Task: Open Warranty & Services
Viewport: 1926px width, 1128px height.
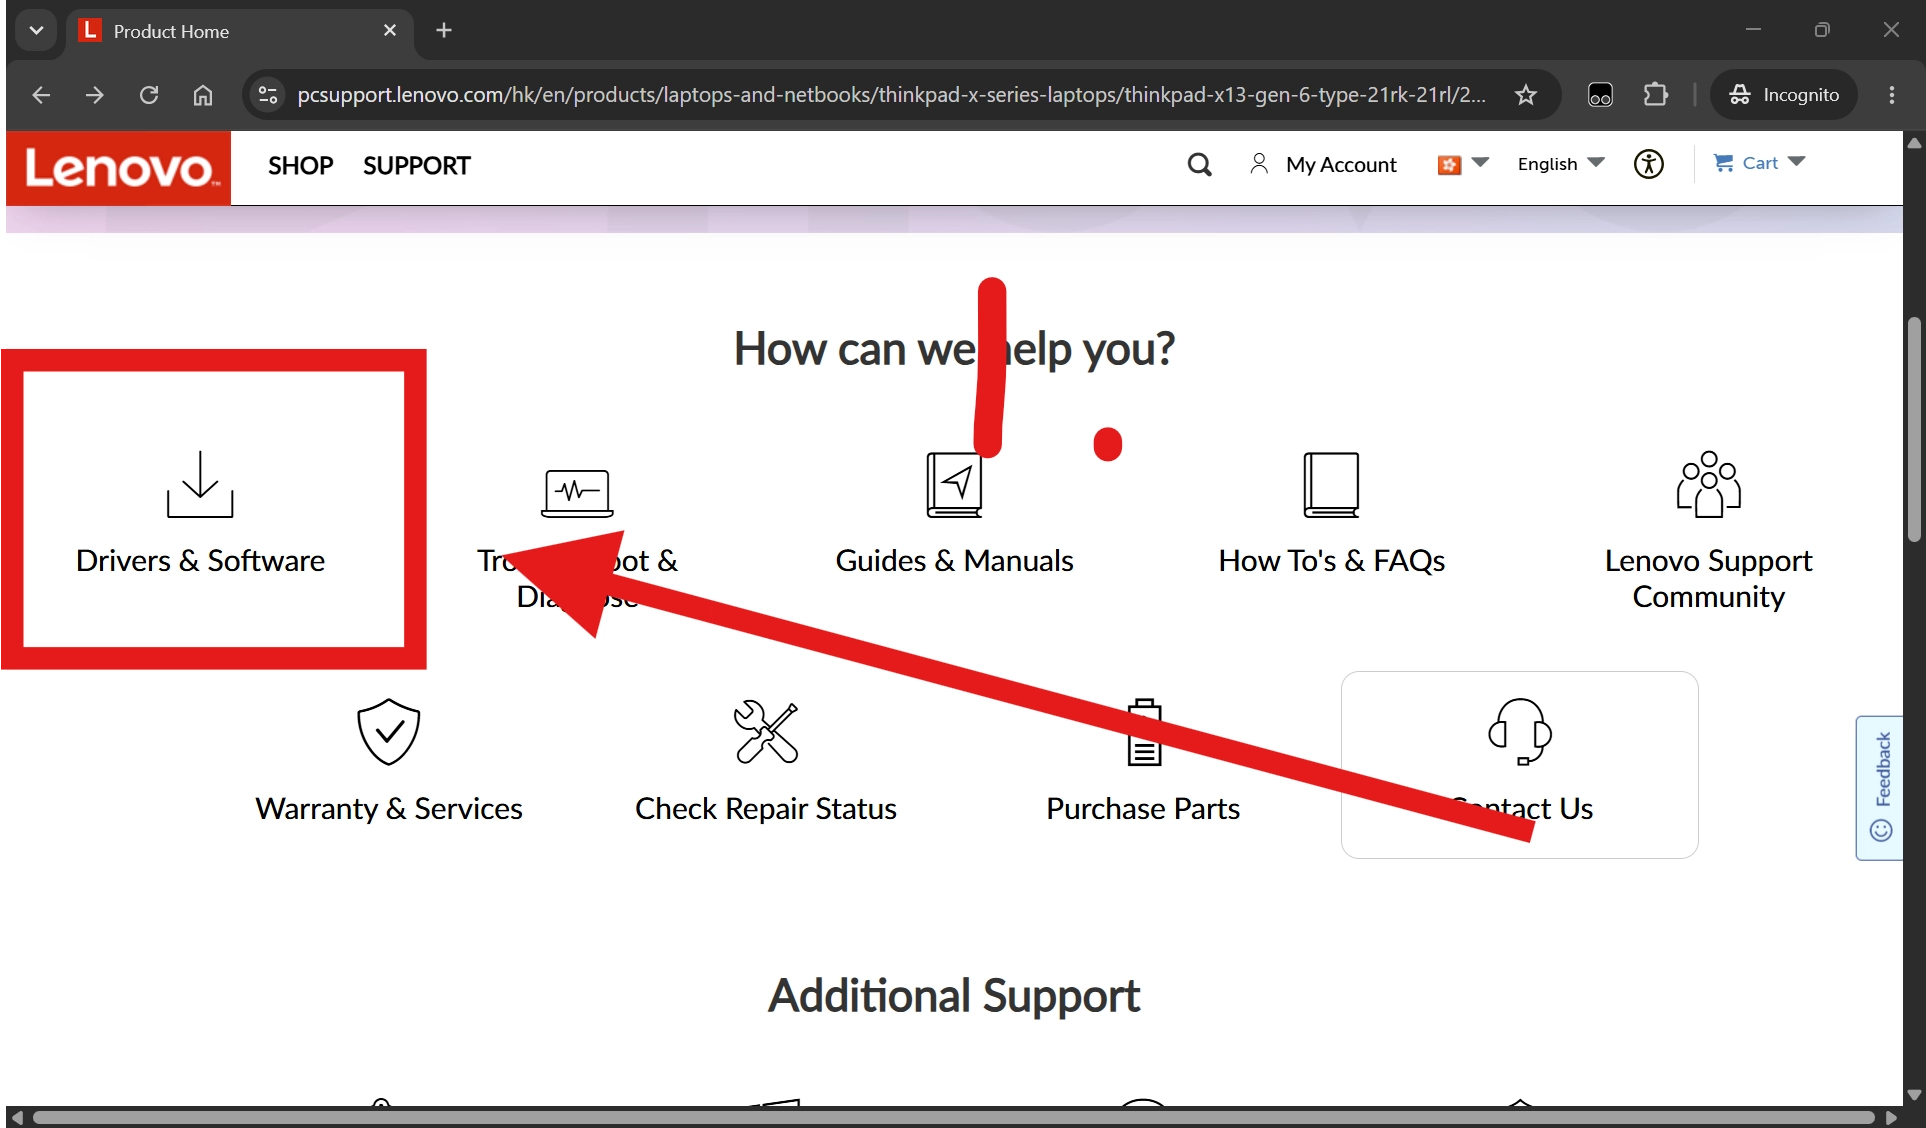Action: pyautogui.click(x=389, y=809)
